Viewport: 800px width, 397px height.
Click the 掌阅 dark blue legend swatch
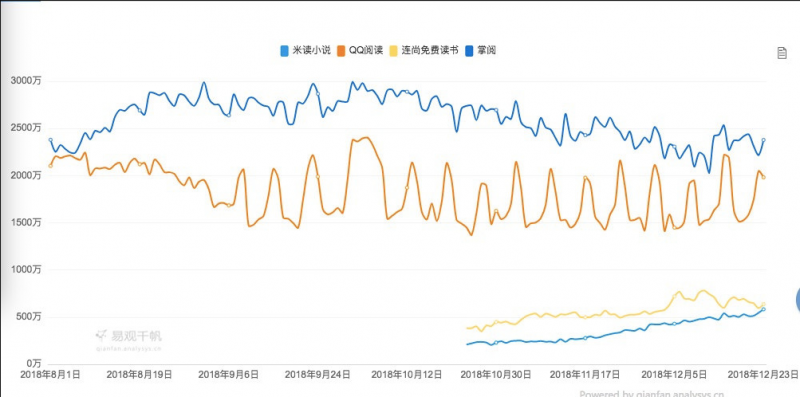(x=469, y=51)
